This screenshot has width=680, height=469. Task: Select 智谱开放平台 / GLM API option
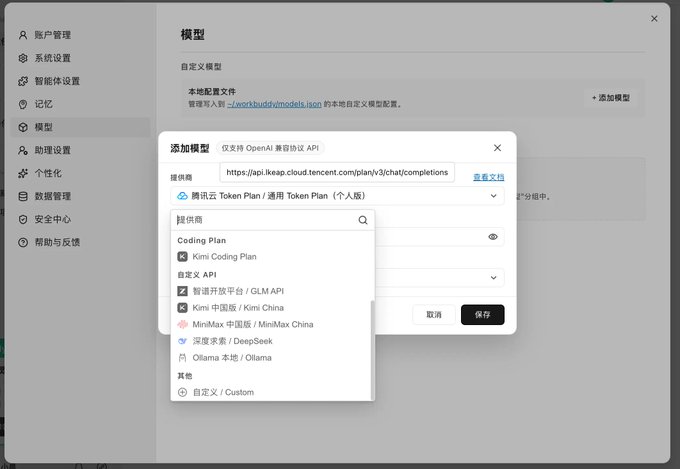click(271, 291)
